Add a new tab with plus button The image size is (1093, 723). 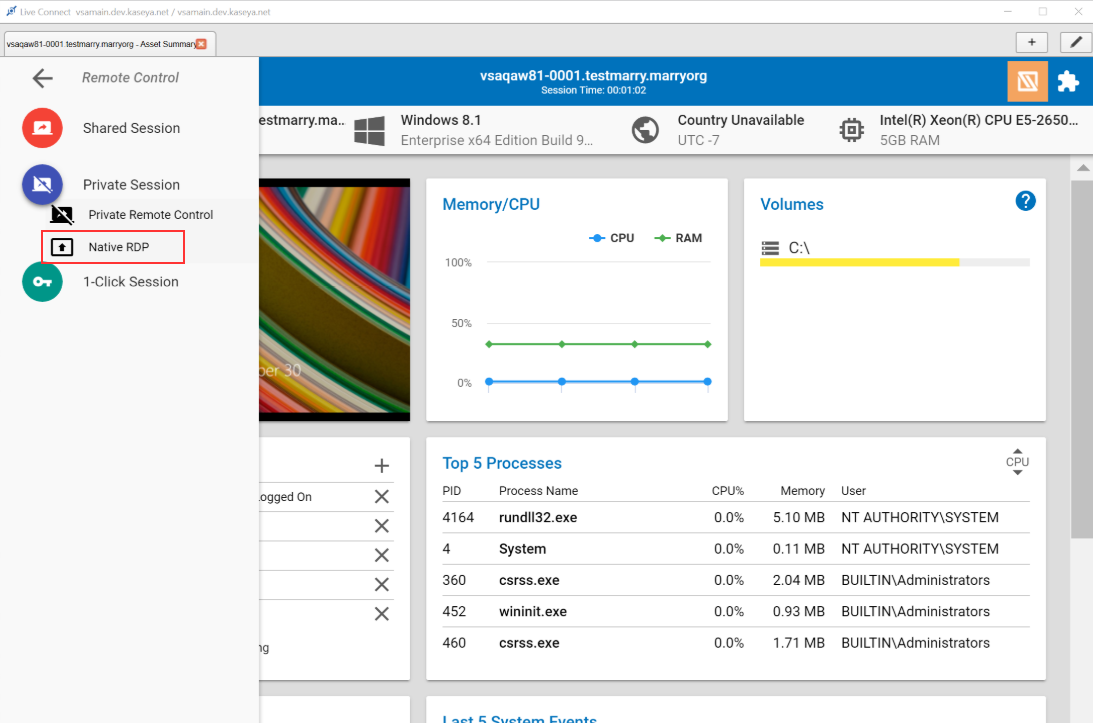(x=1032, y=43)
